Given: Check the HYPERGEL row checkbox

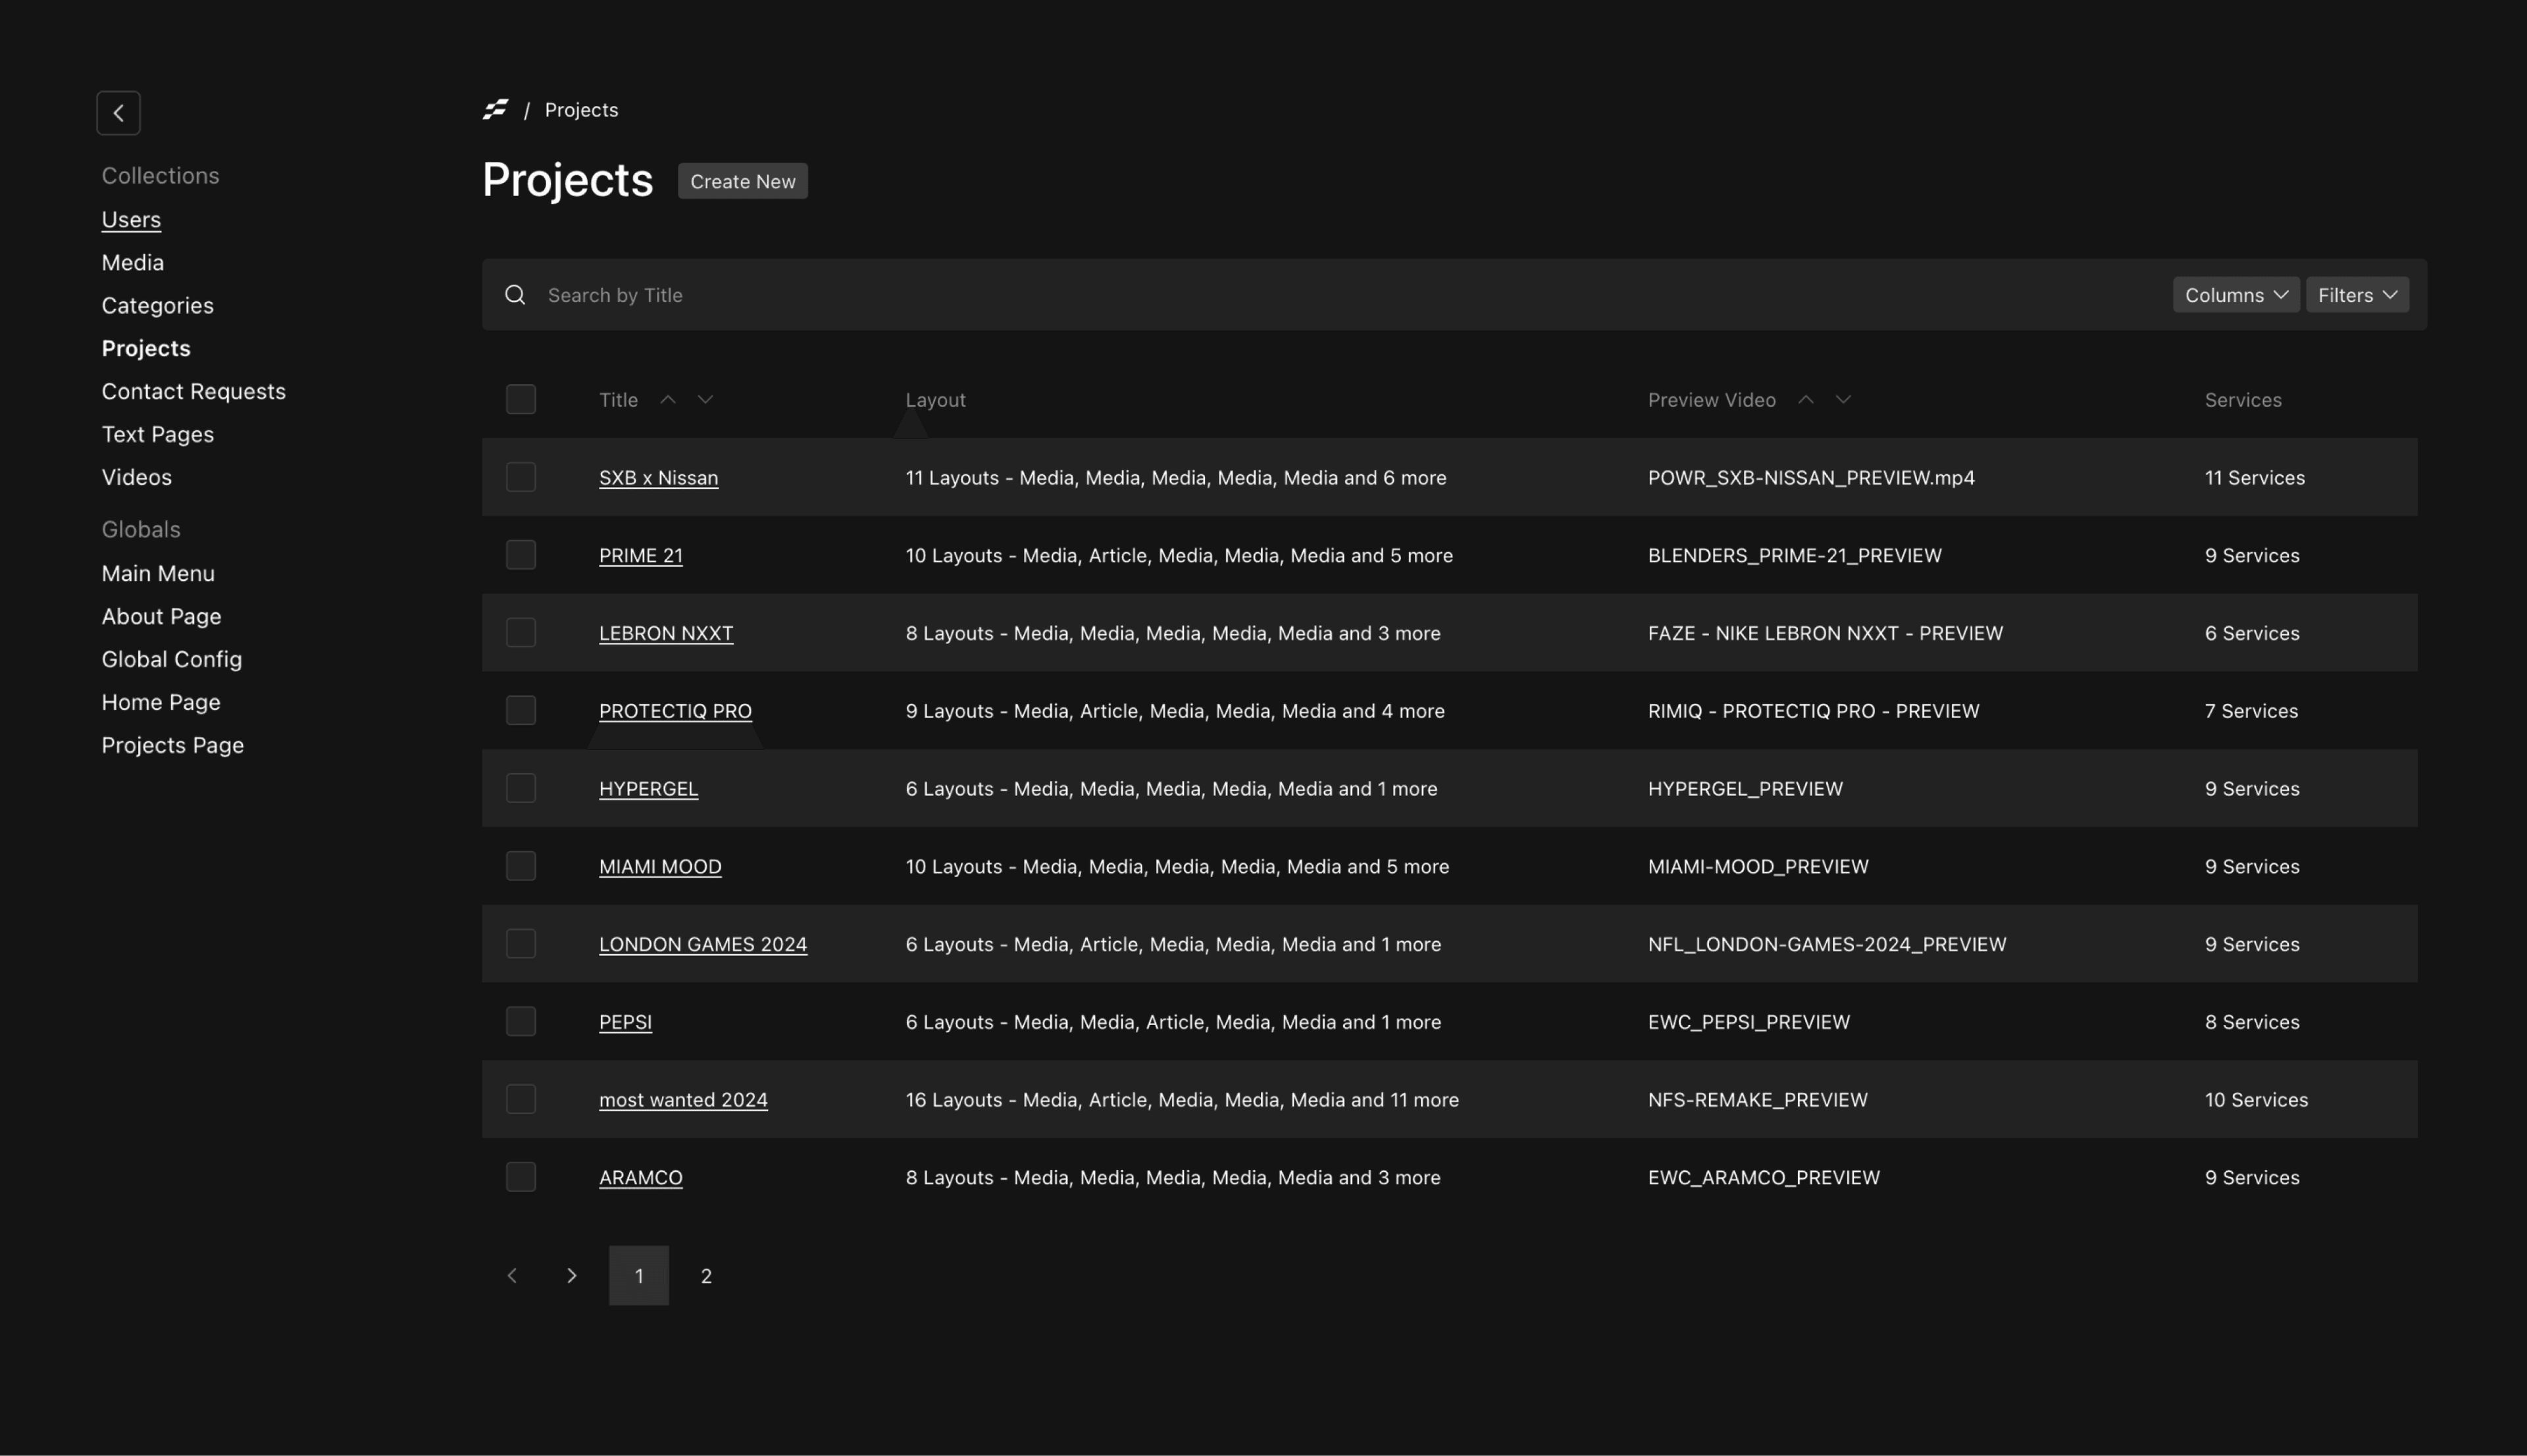Looking at the screenshot, I should [521, 788].
